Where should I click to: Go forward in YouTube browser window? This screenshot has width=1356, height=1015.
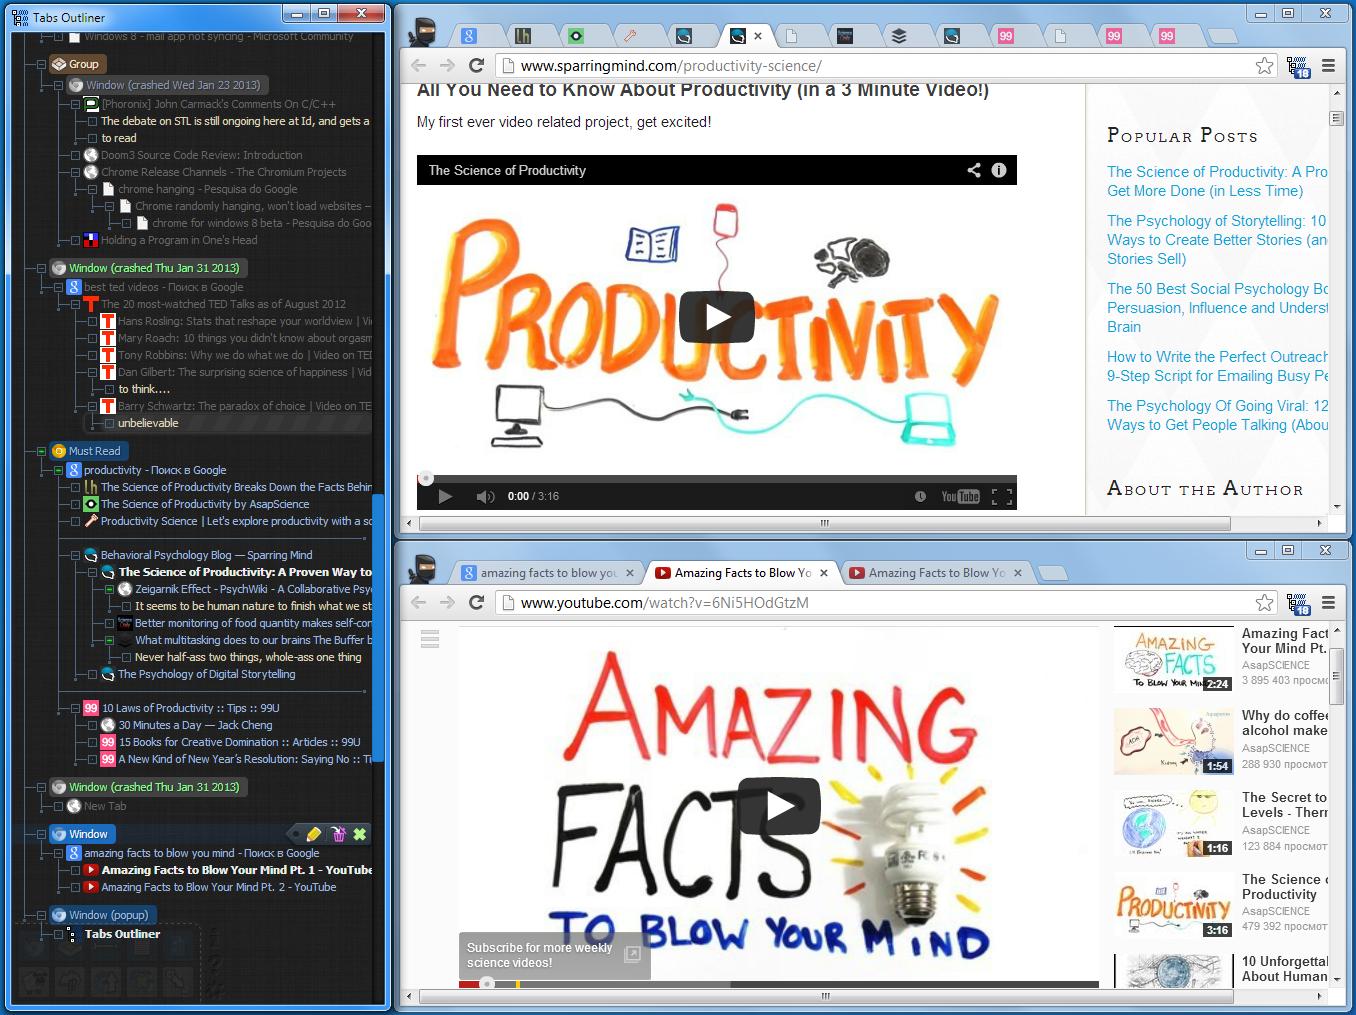click(447, 603)
